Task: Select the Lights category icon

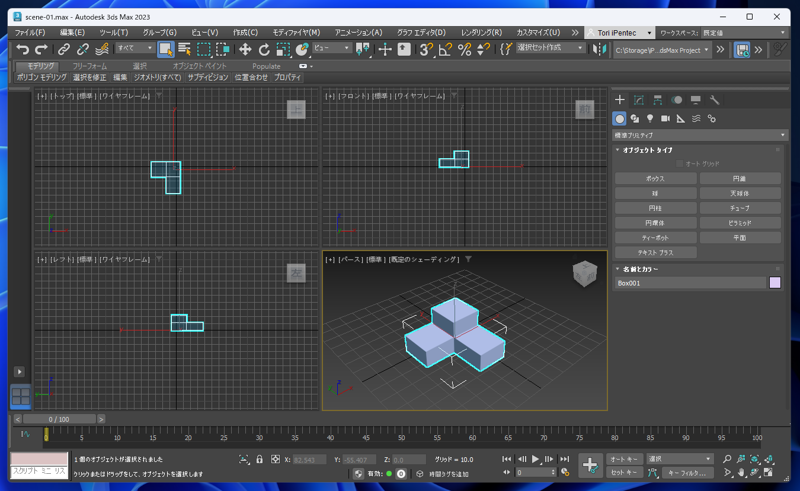Action: tap(650, 119)
